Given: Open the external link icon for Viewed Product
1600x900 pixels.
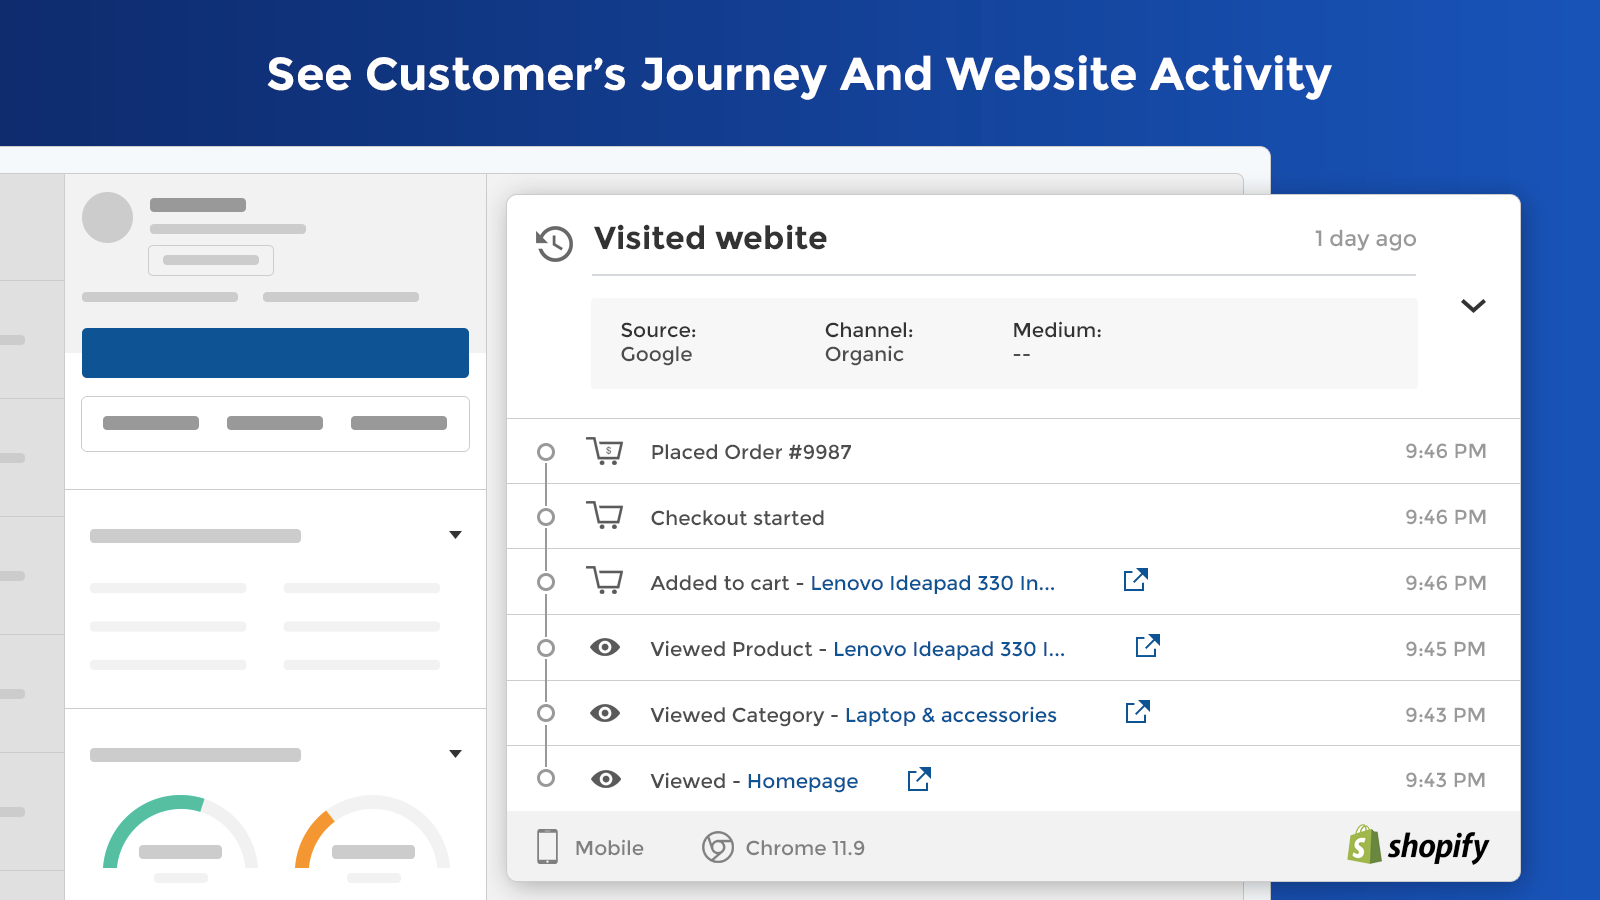Looking at the screenshot, I should click(x=1148, y=646).
